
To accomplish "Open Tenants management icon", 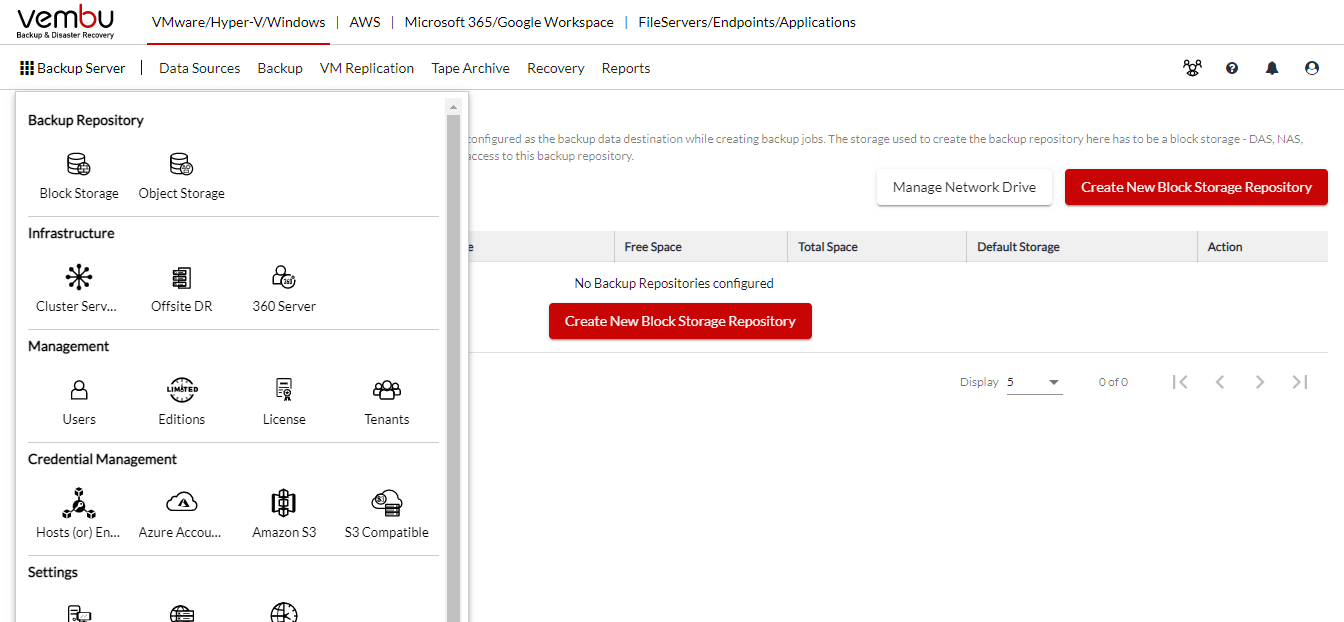I will 387,390.
